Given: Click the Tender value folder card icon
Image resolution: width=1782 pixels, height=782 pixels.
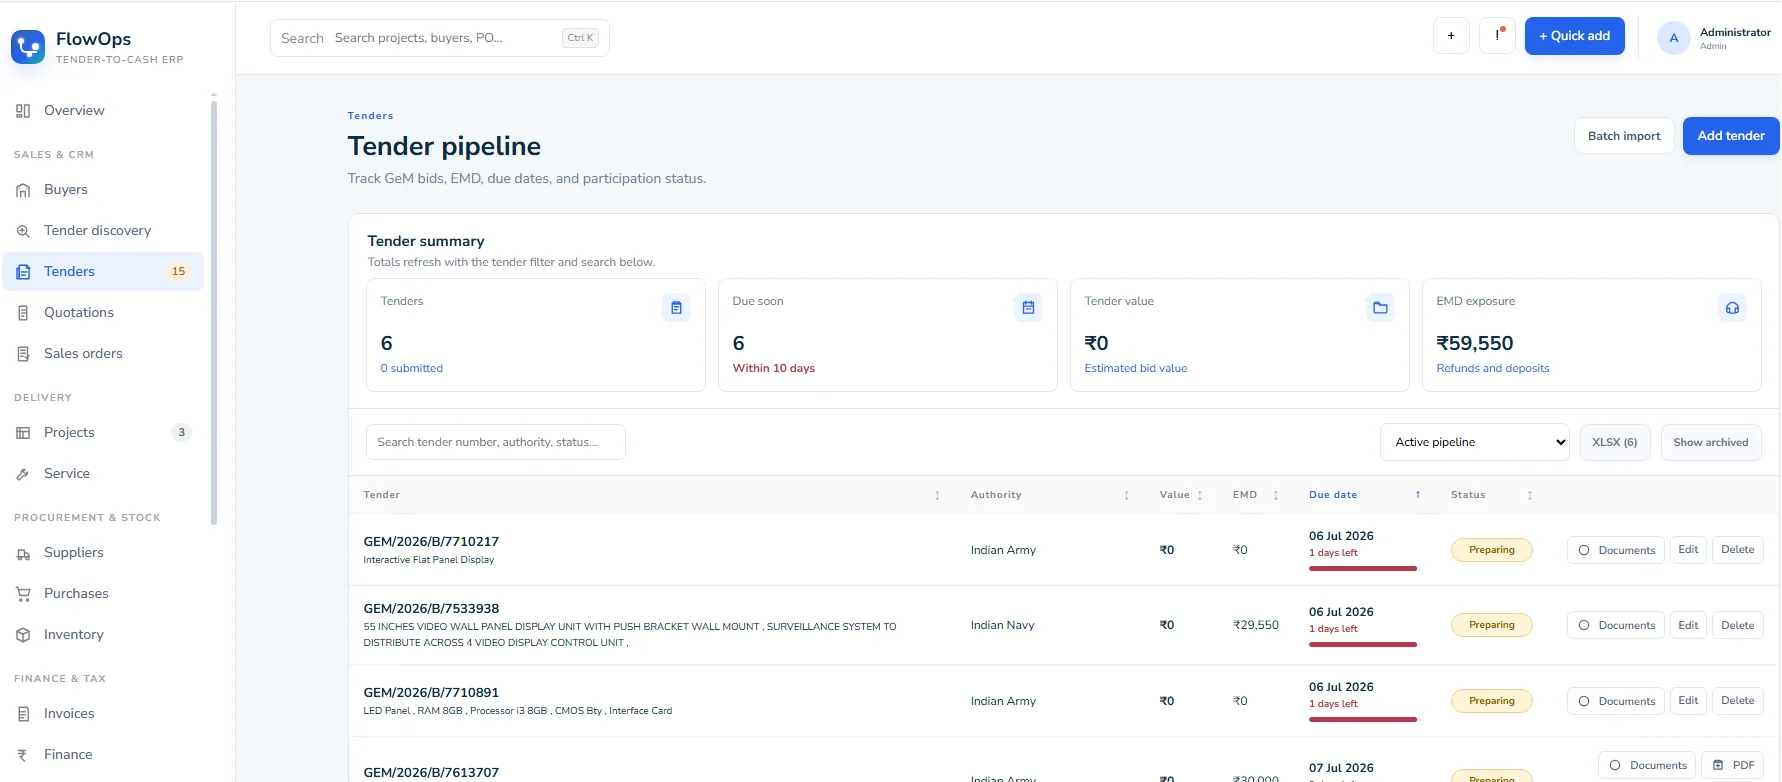Looking at the screenshot, I should click(1380, 308).
